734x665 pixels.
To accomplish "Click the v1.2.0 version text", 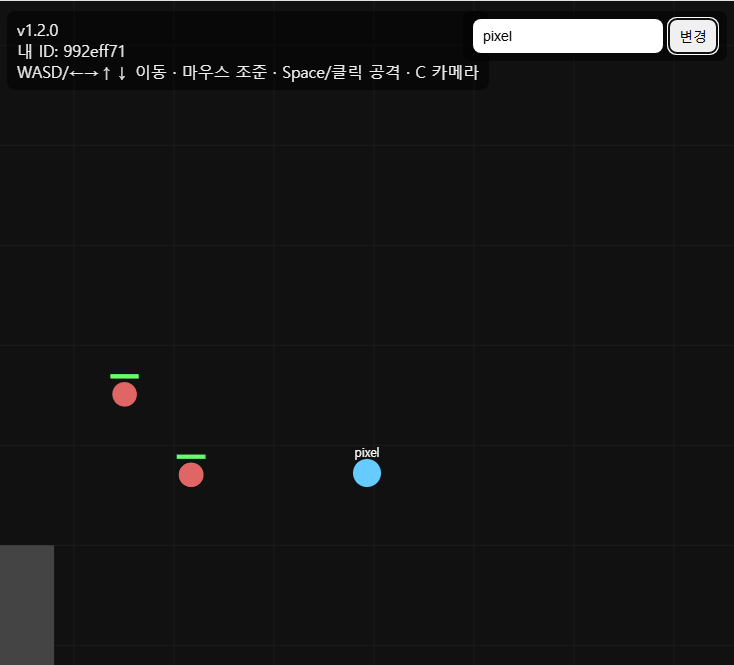I will coord(37,30).
